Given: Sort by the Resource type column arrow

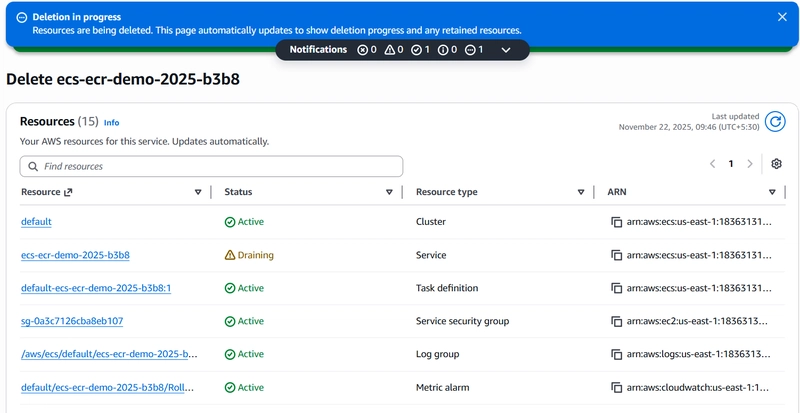Looking at the screenshot, I should 580,192.
